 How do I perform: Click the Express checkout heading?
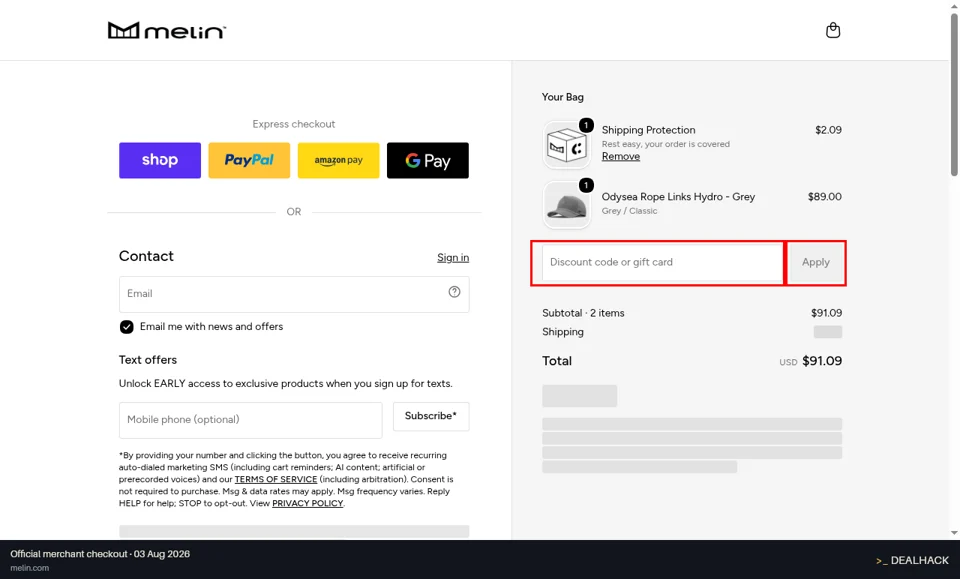[x=294, y=124]
